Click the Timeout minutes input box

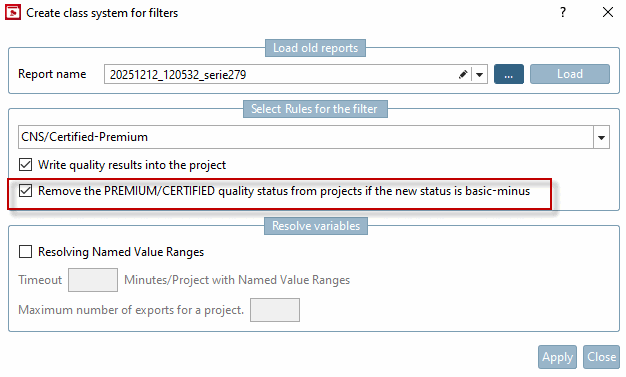93,280
